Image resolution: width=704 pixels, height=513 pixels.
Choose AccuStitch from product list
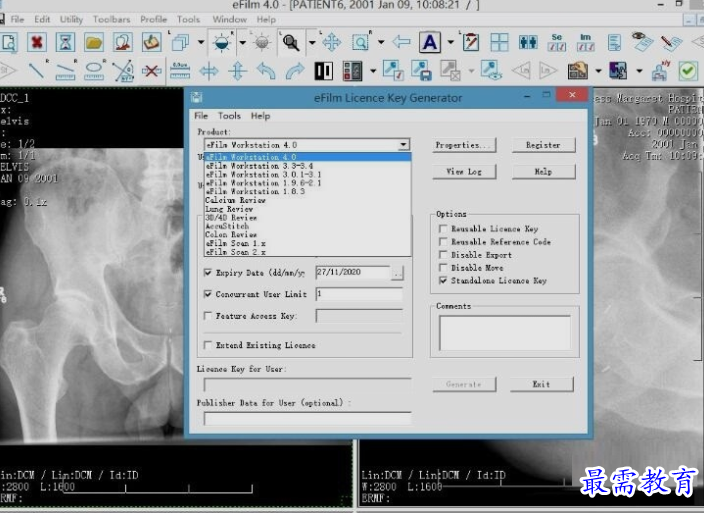point(308,226)
